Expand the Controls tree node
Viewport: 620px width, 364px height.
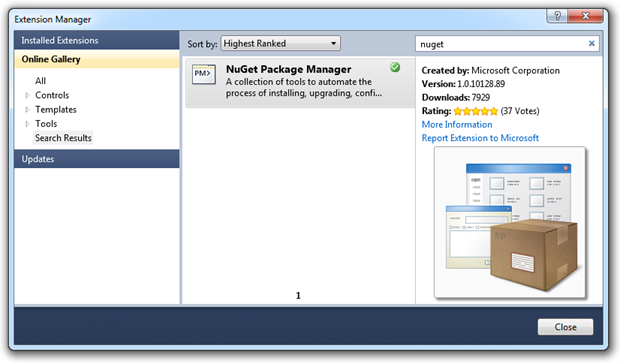point(27,95)
